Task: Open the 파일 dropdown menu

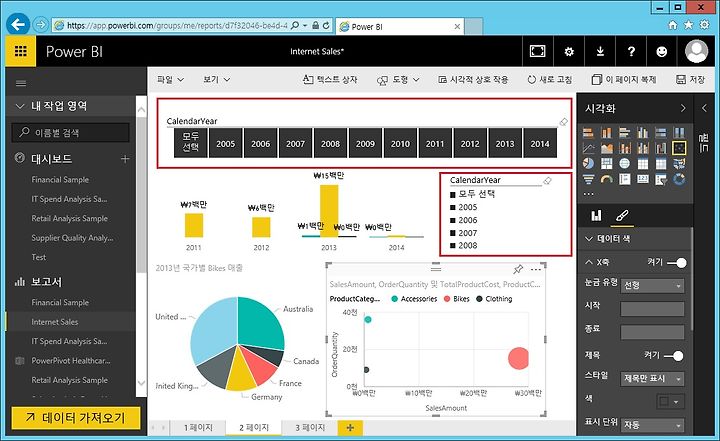Action: coord(170,79)
